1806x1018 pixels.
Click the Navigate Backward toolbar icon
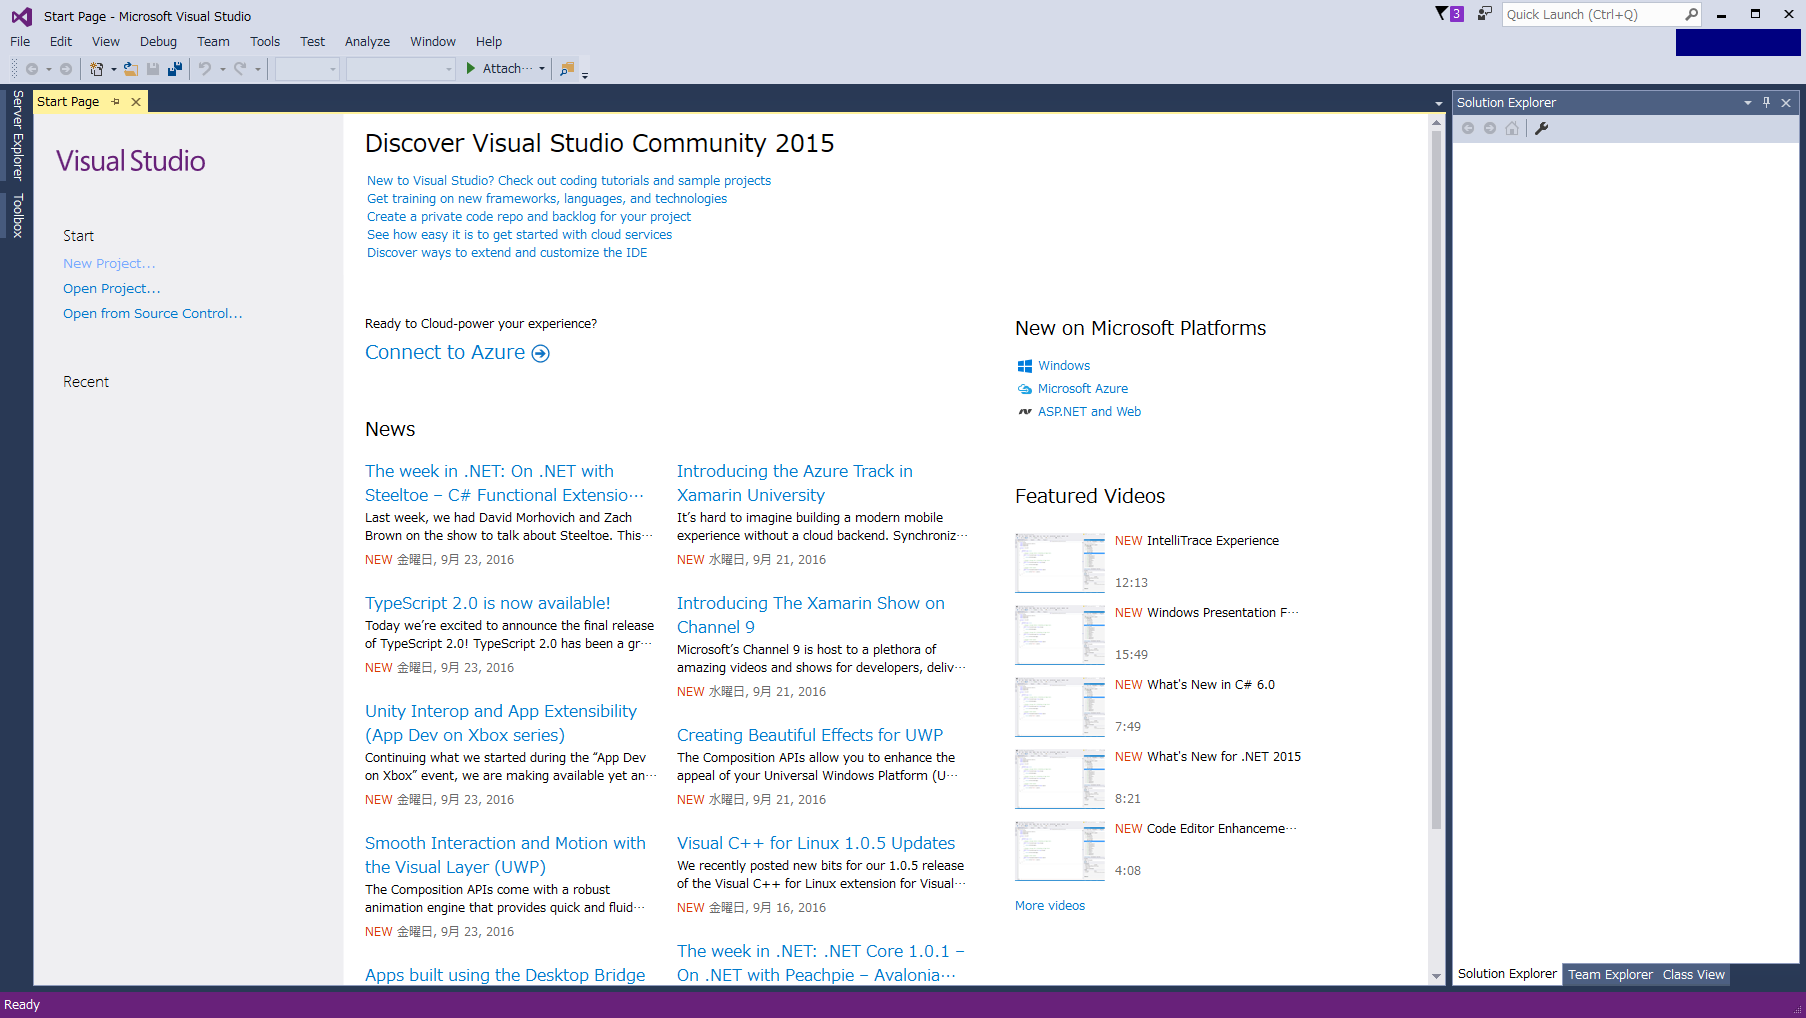click(32, 69)
